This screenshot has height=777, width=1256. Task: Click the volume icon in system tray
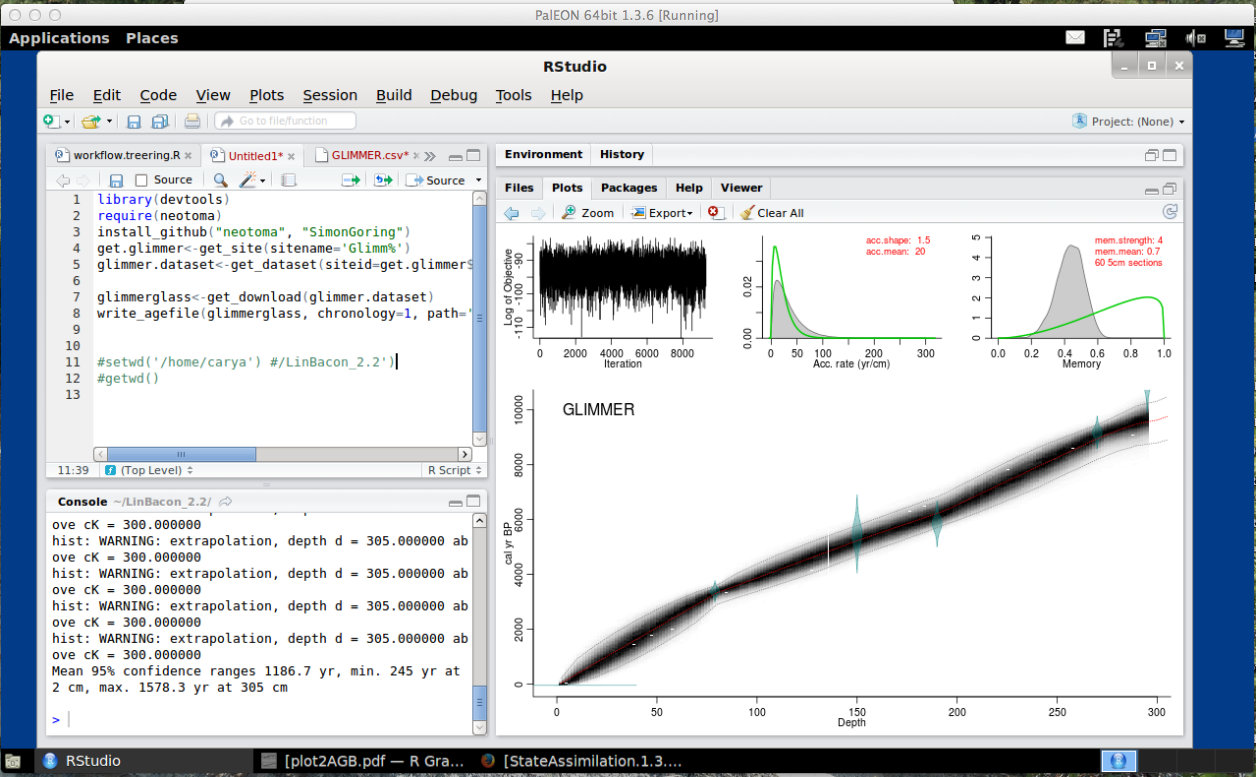point(1196,38)
